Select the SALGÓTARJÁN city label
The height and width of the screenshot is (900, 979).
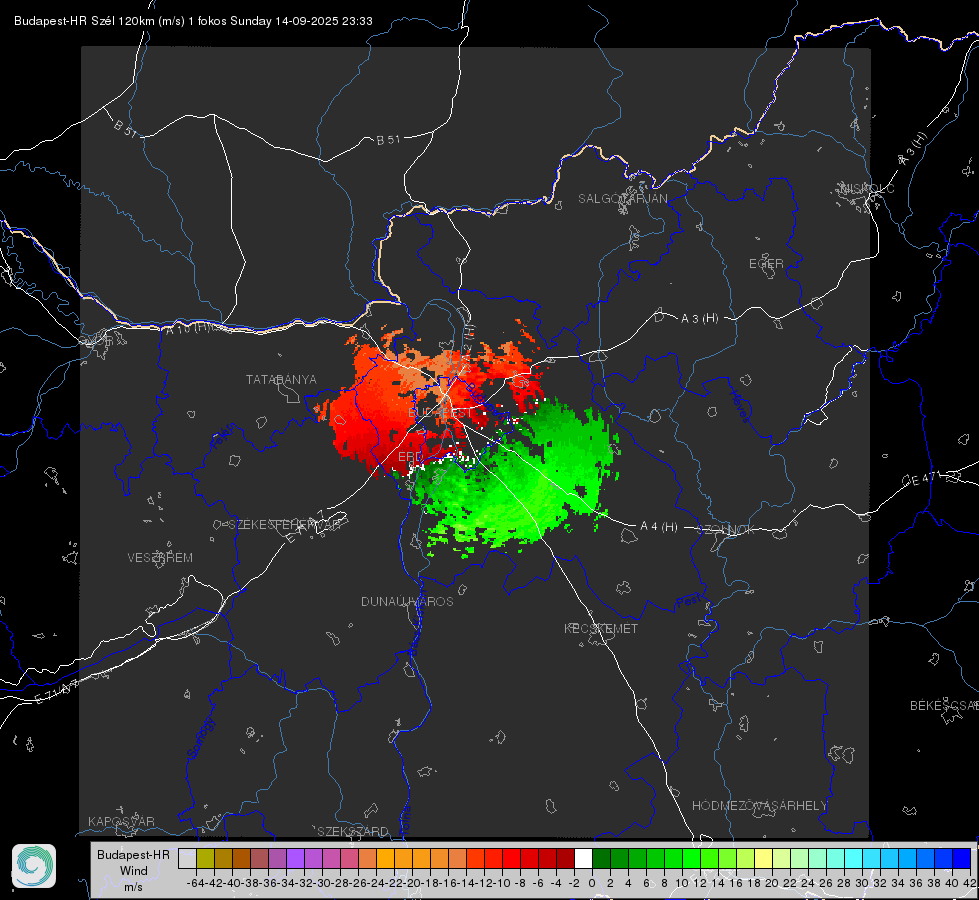tap(622, 199)
